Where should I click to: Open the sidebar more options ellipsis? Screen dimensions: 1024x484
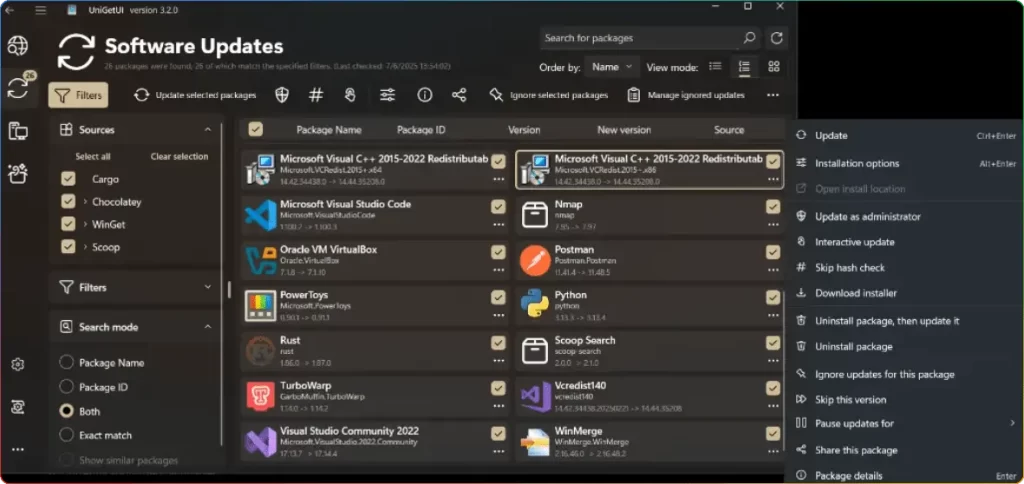pos(18,449)
